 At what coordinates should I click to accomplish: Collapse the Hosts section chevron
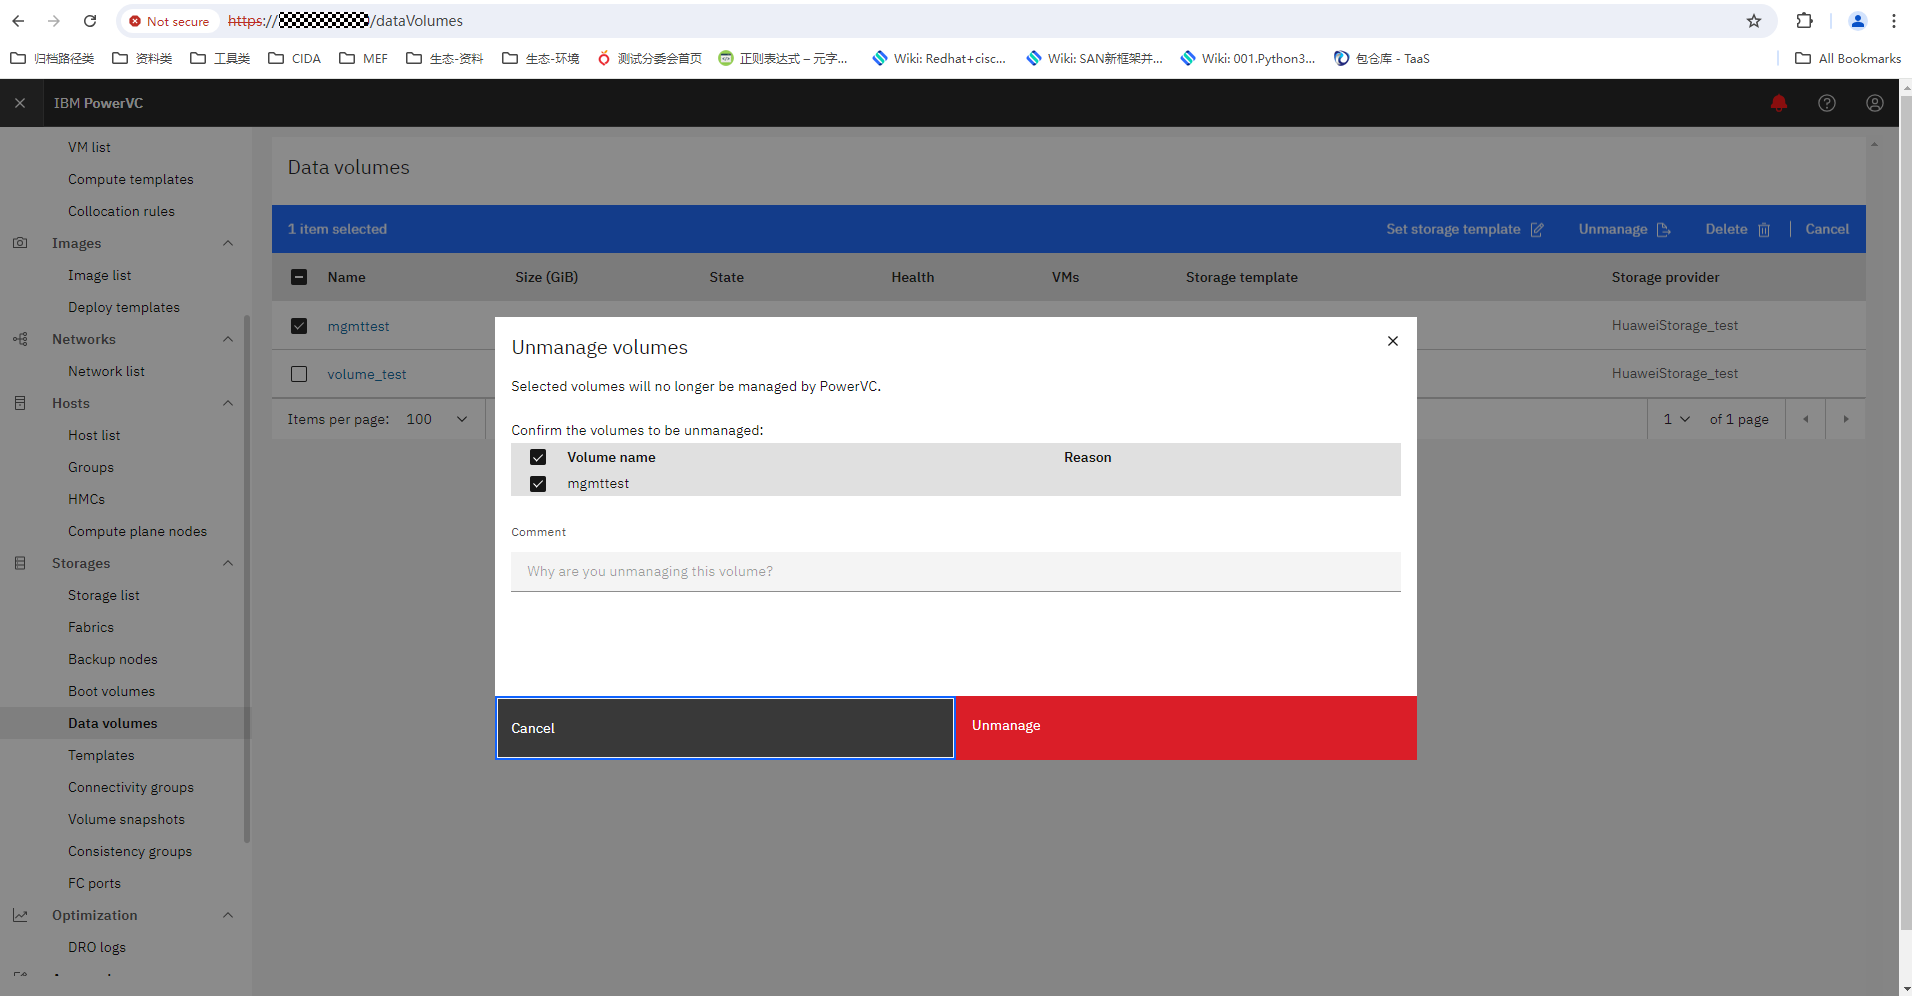pyautogui.click(x=228, y=403)
